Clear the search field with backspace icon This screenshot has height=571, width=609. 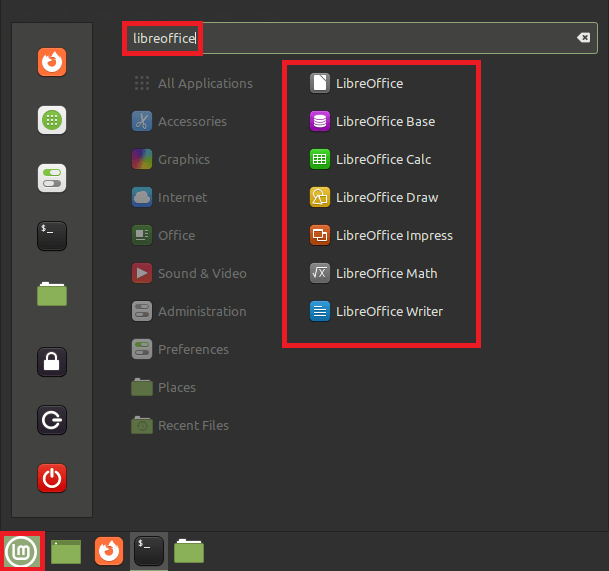583,38
